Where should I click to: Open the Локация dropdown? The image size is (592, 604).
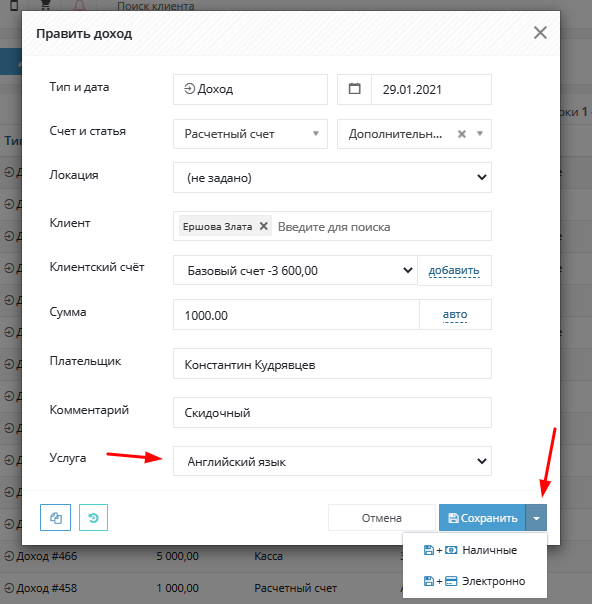[x=332, y=178]
